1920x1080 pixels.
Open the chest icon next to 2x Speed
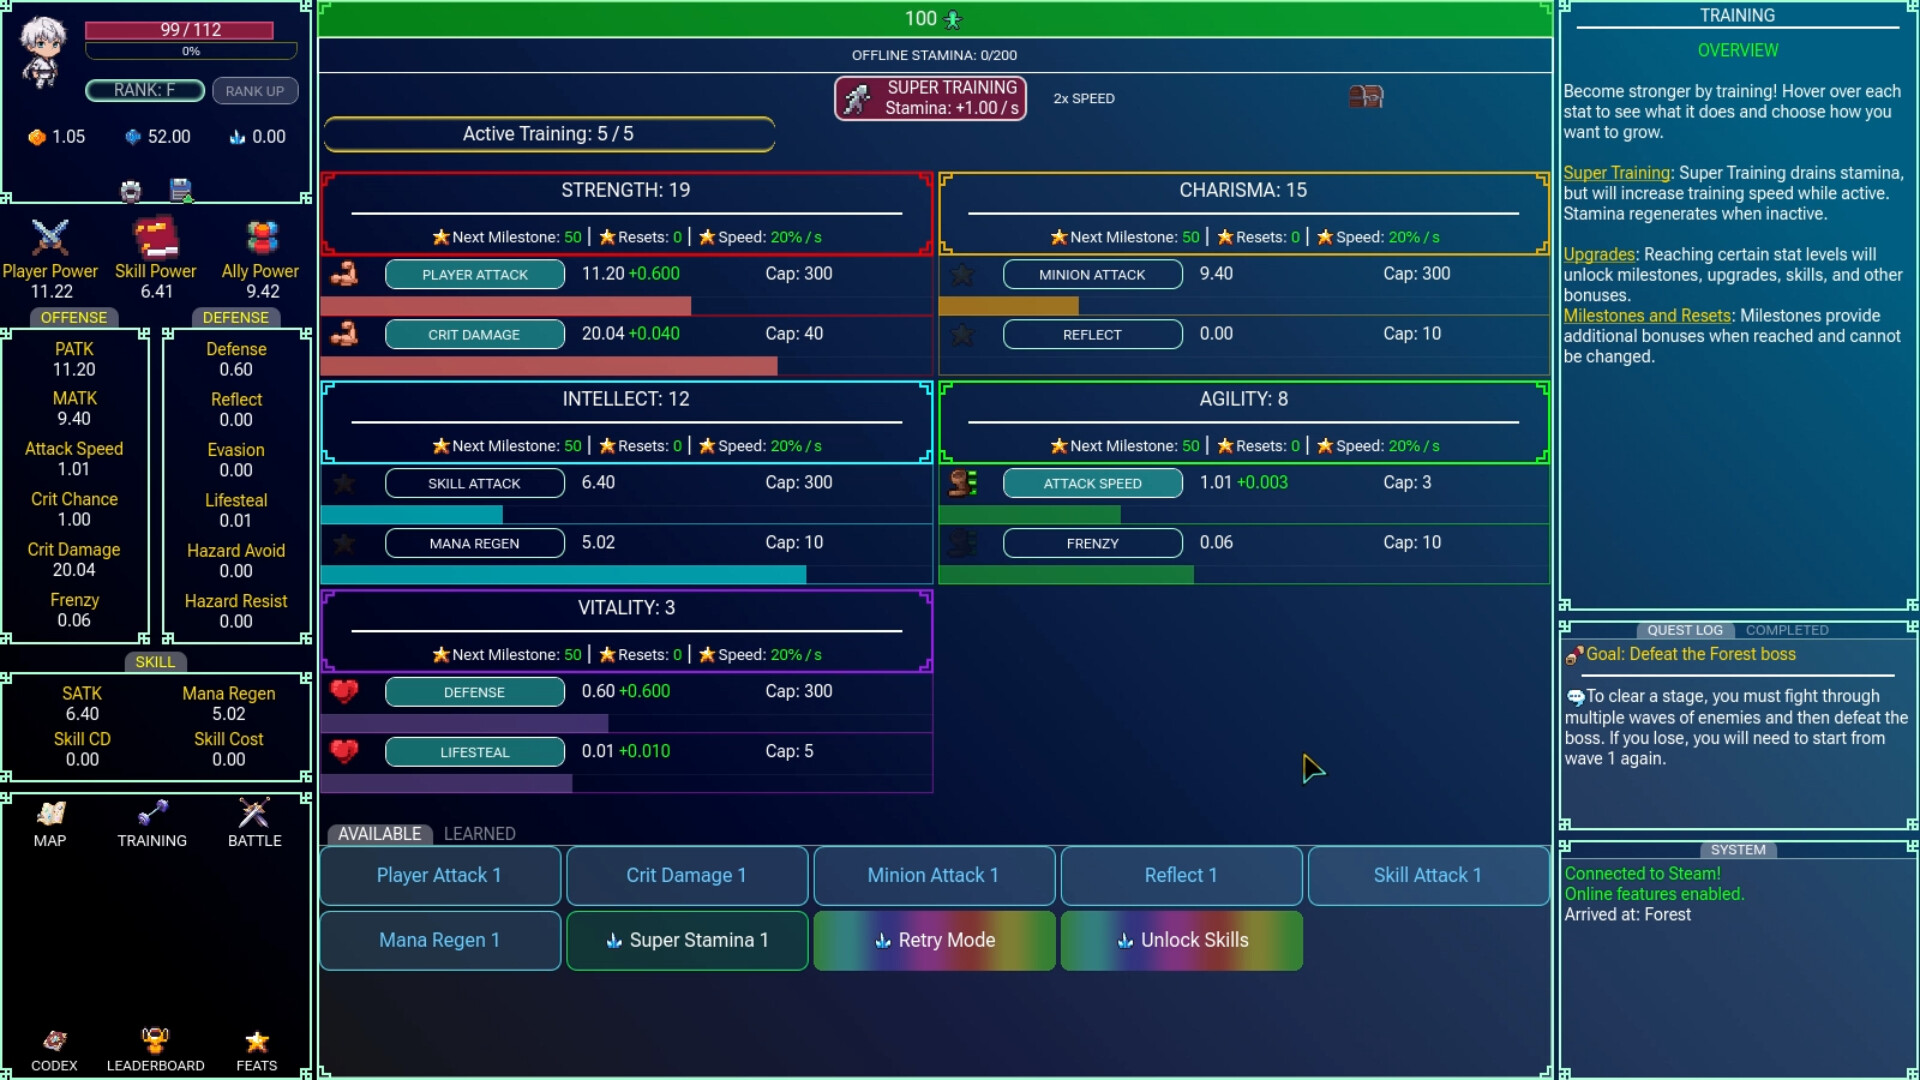tap(1366, 97)
